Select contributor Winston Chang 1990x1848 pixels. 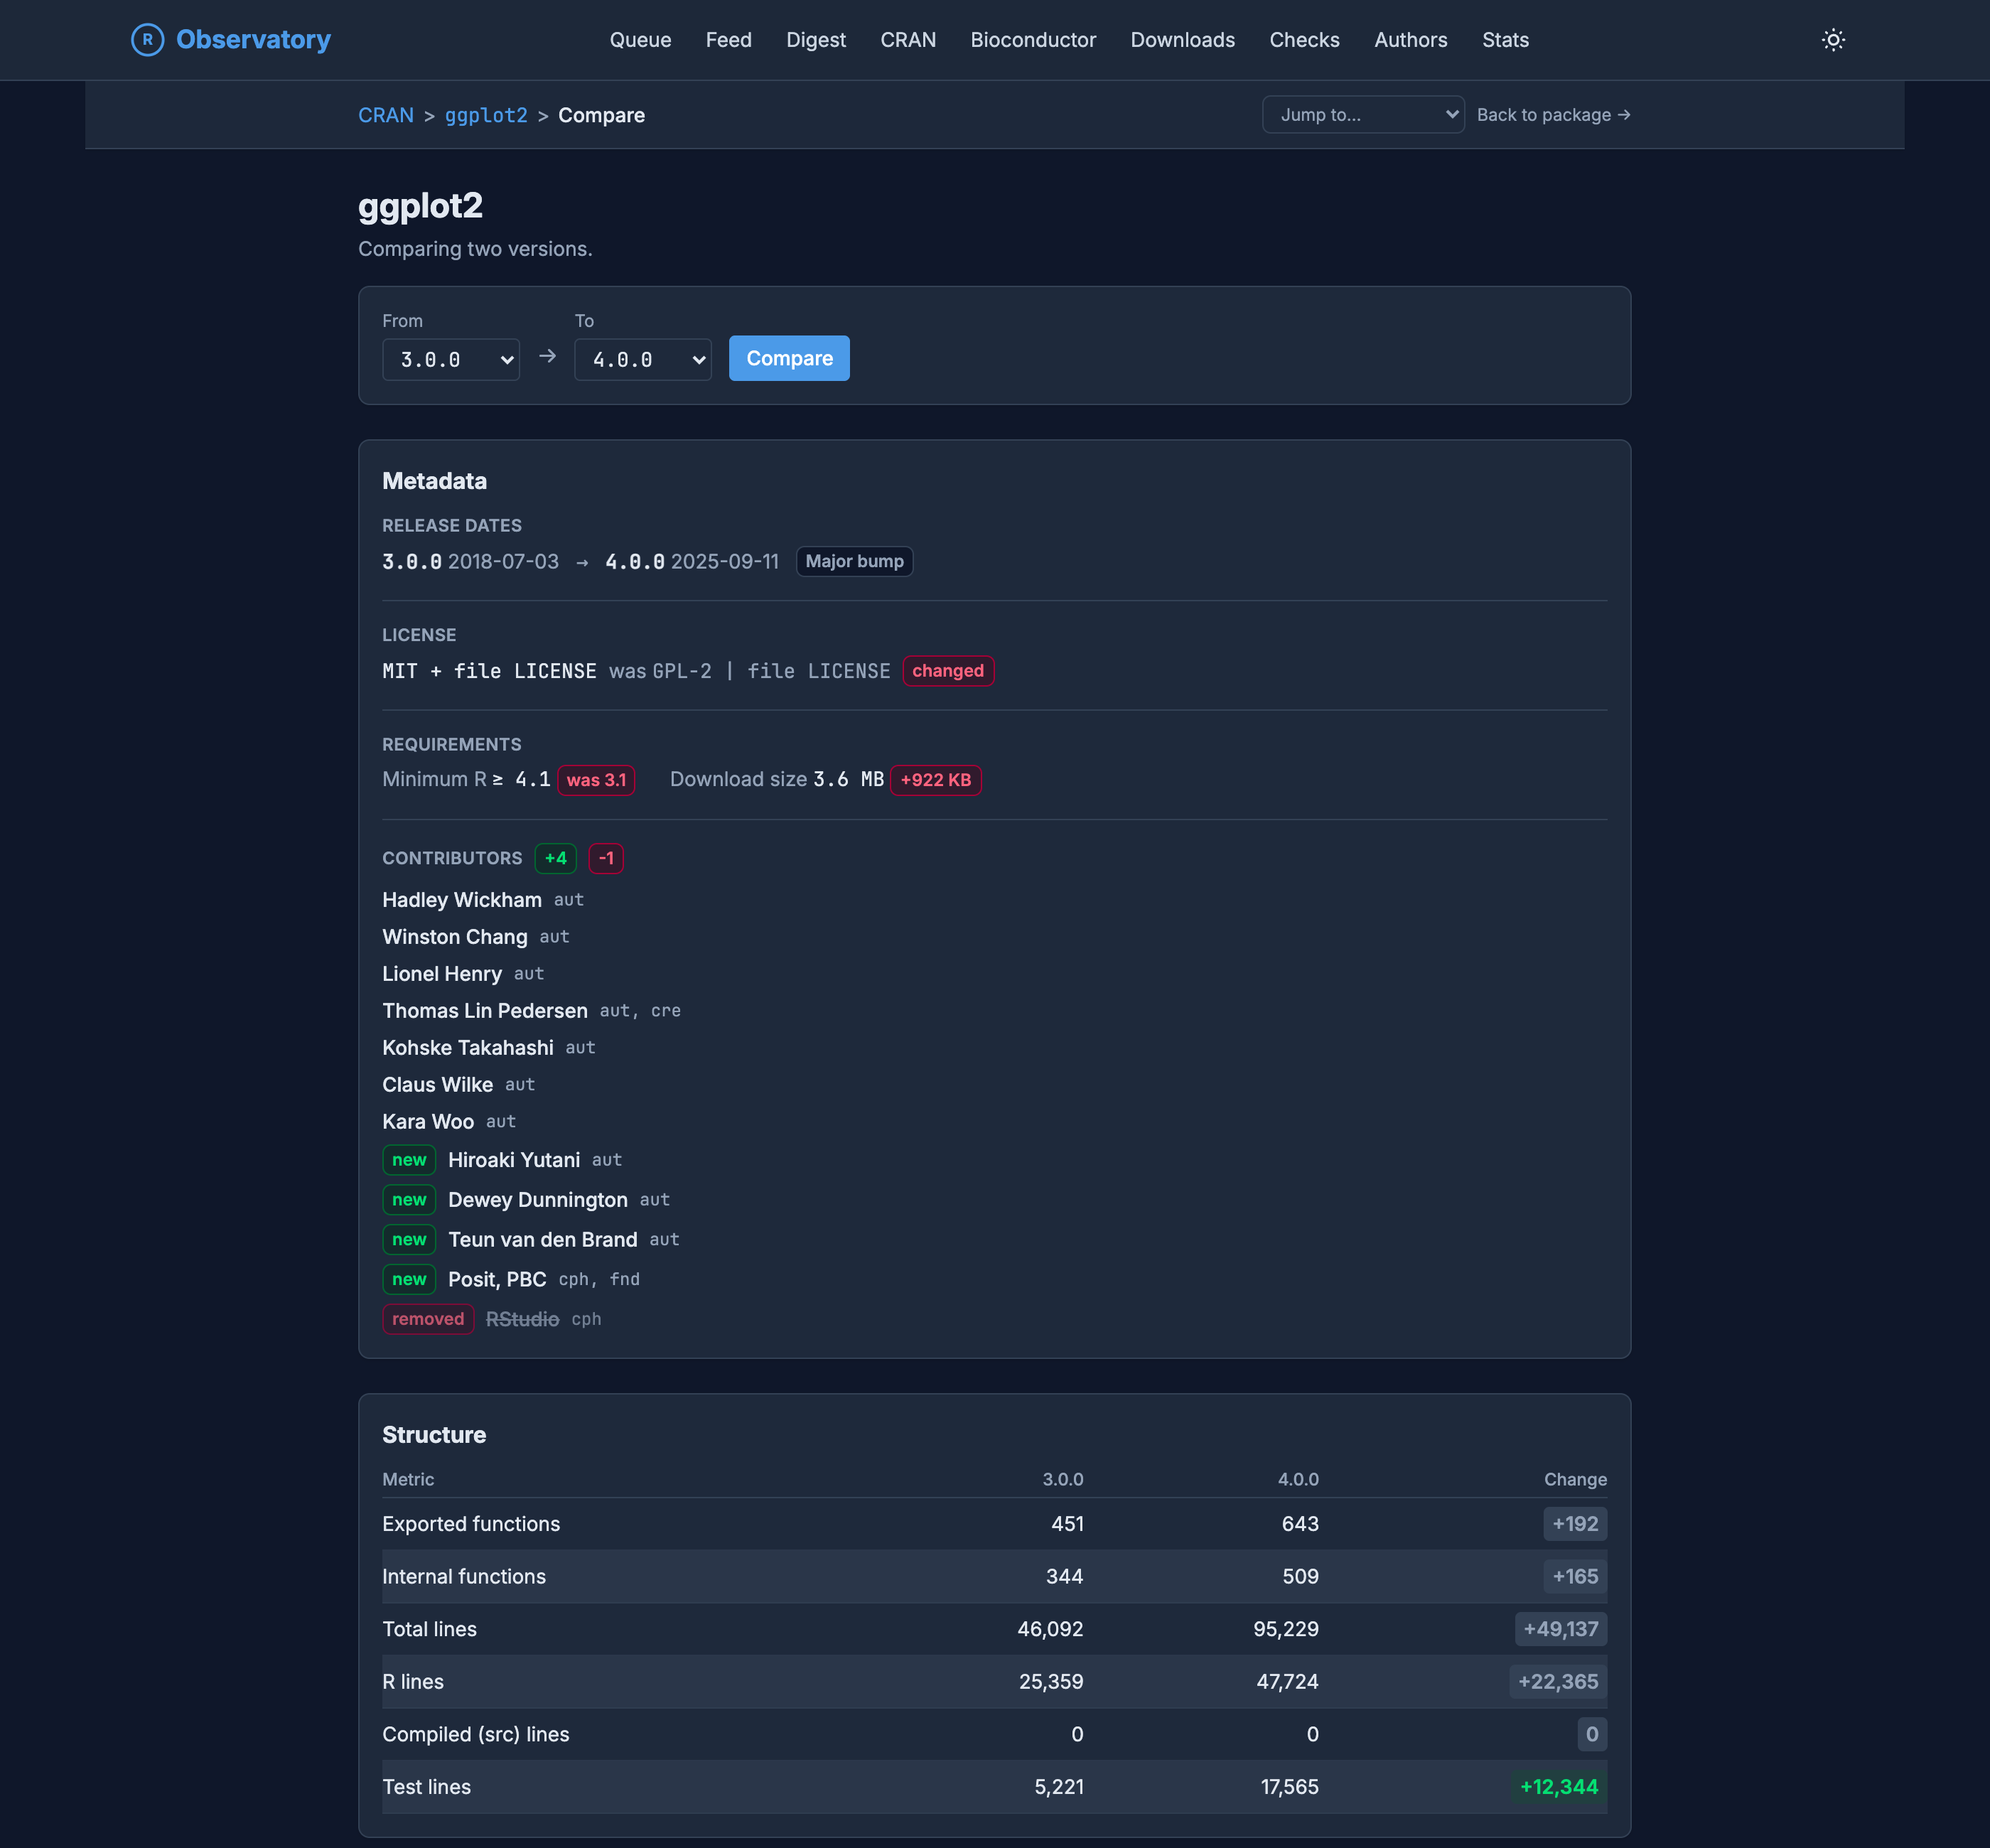[x=455, y=937]
